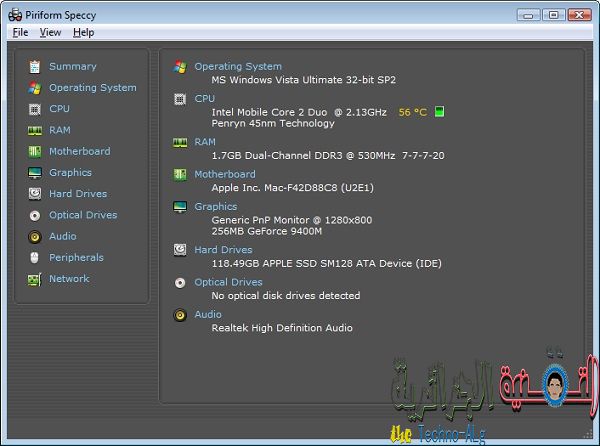Click the Speccy app icon in title bar
This screenshot has height=446, width=600.
15,15
